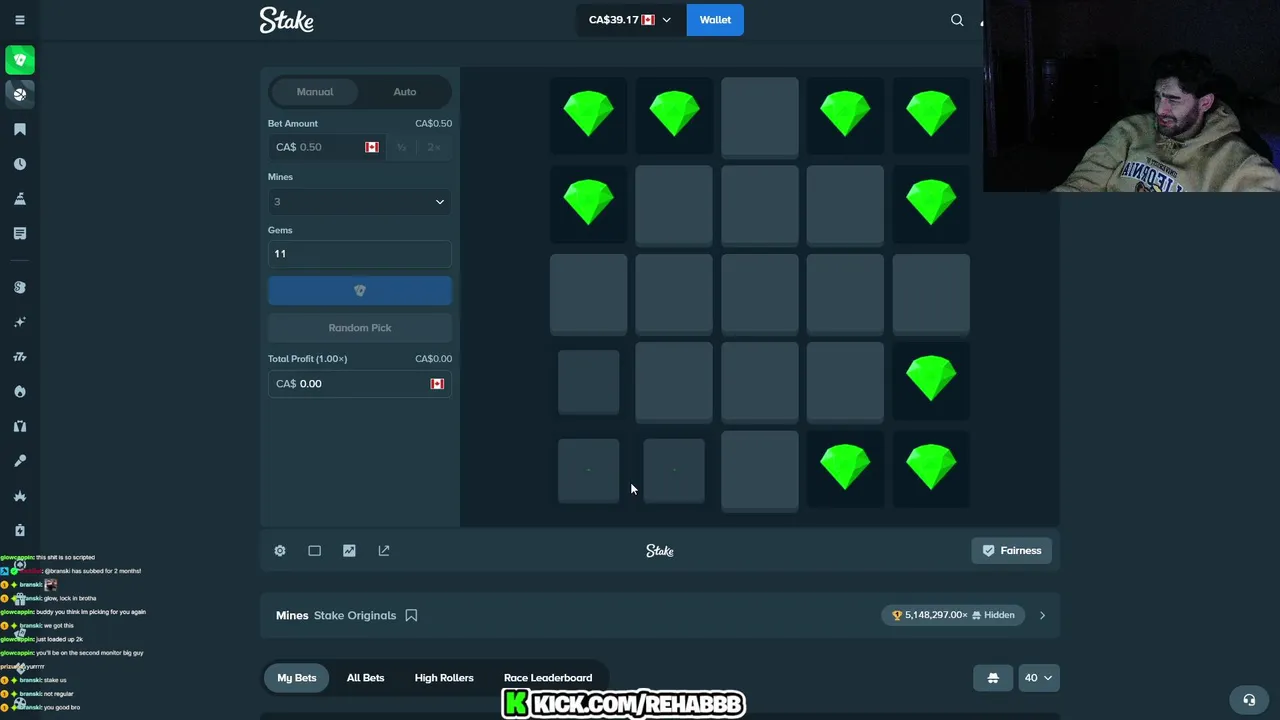Open the green Casino cards icon
The image size is (1280, 720).
pos(19,60)
